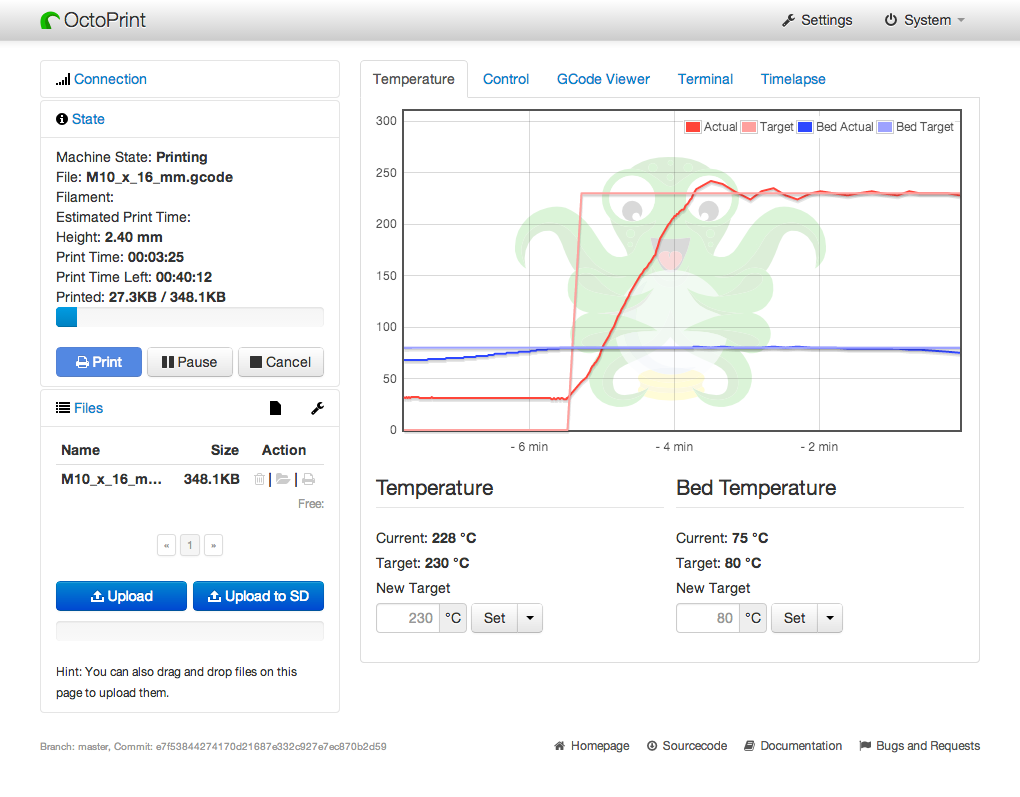This screenshot has width=1020, height=797.
Task: Pause the current print job
Action: click(x=190, y=362)
